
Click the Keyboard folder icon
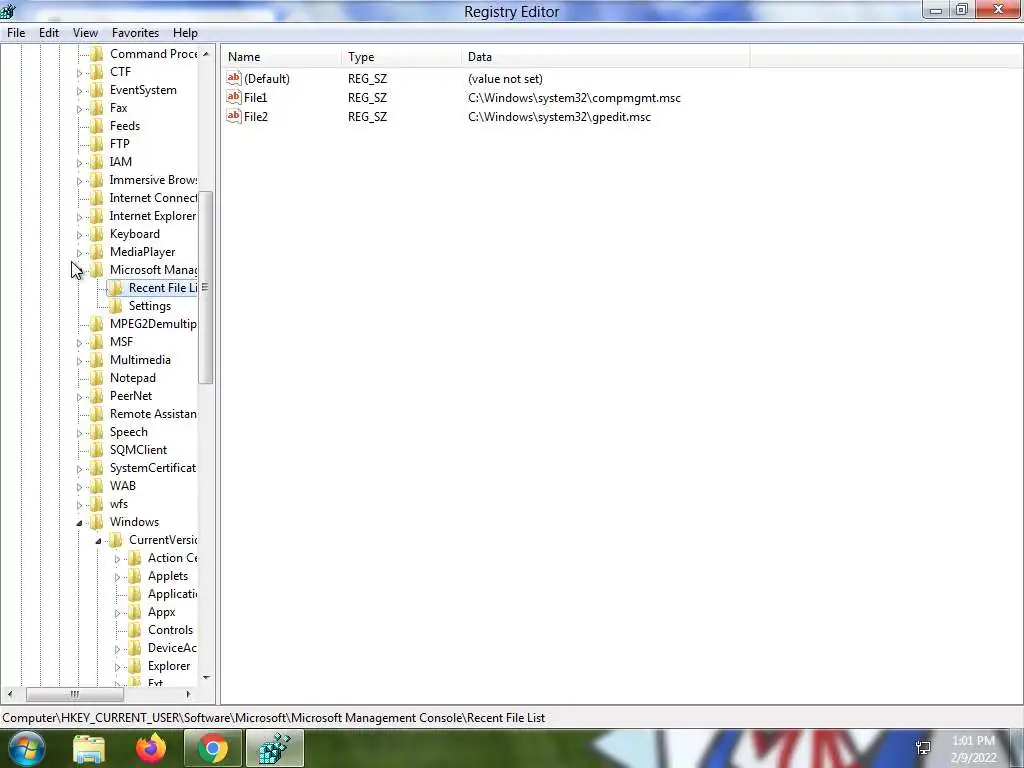(x=97, y=234)
